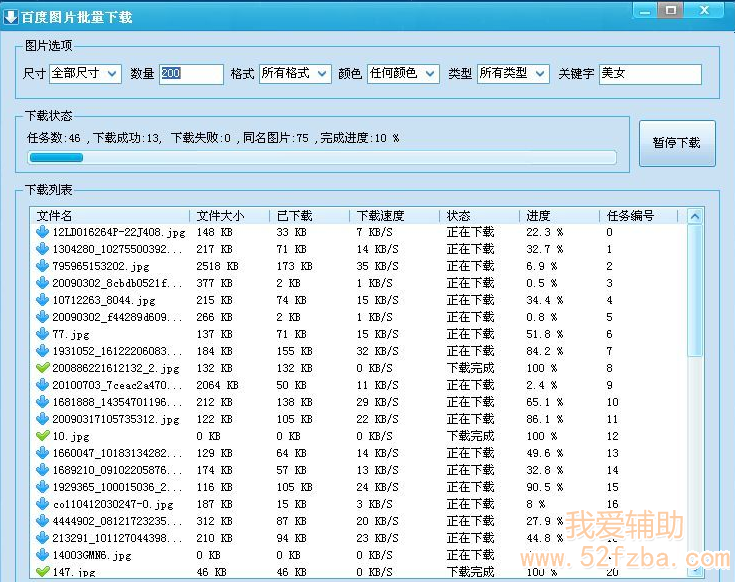
Task: Click the 29 KB/S download speed cell
Action: point(377,402)
